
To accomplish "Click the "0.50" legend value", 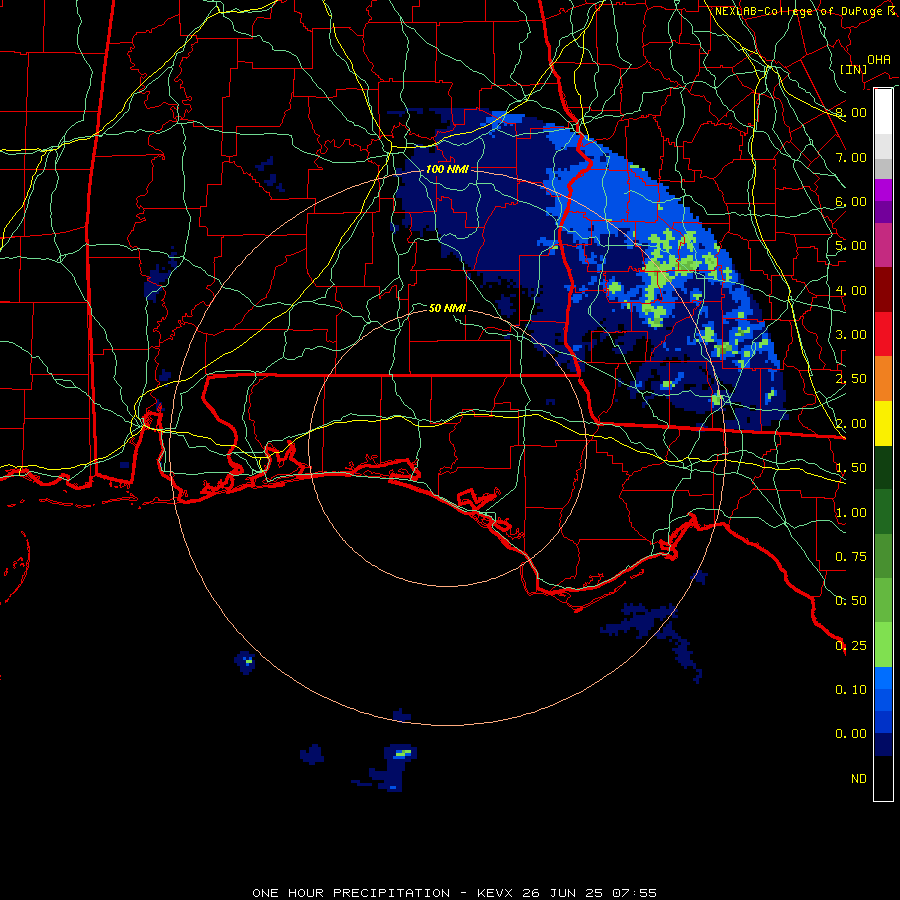I will (851, 601).
